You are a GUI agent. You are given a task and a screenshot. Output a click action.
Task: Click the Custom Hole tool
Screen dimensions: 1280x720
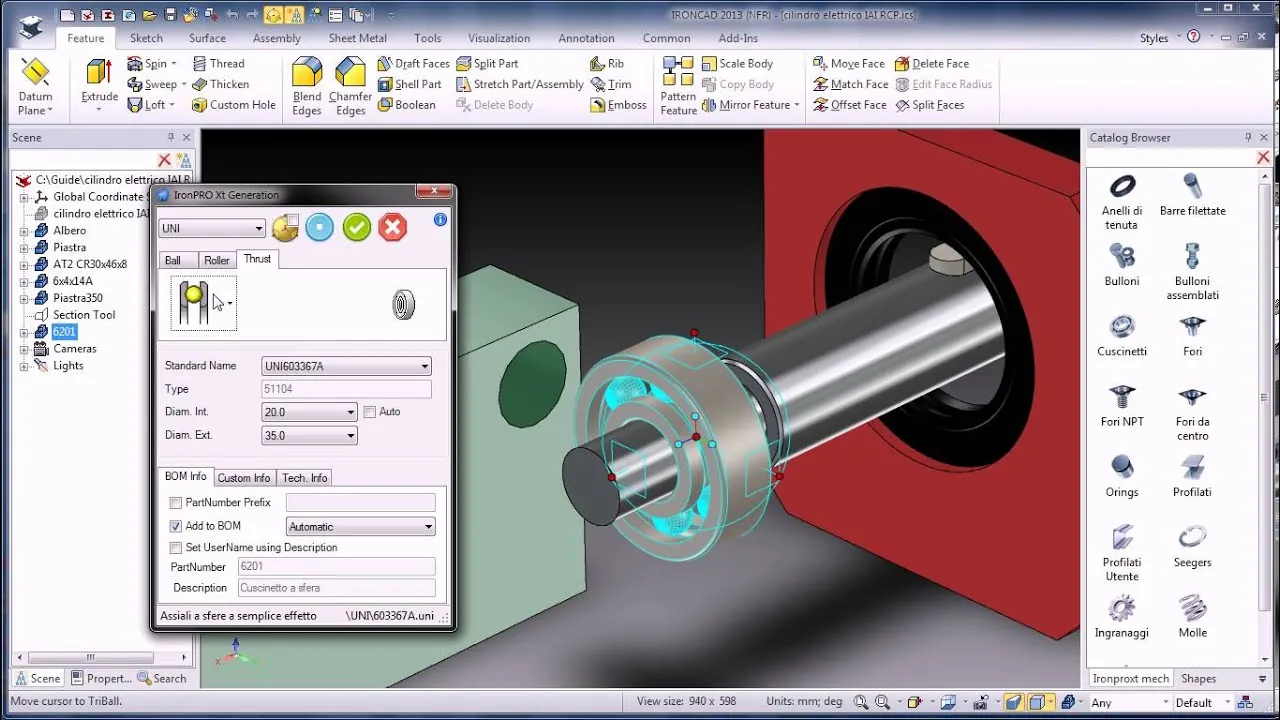click(233, 105)
